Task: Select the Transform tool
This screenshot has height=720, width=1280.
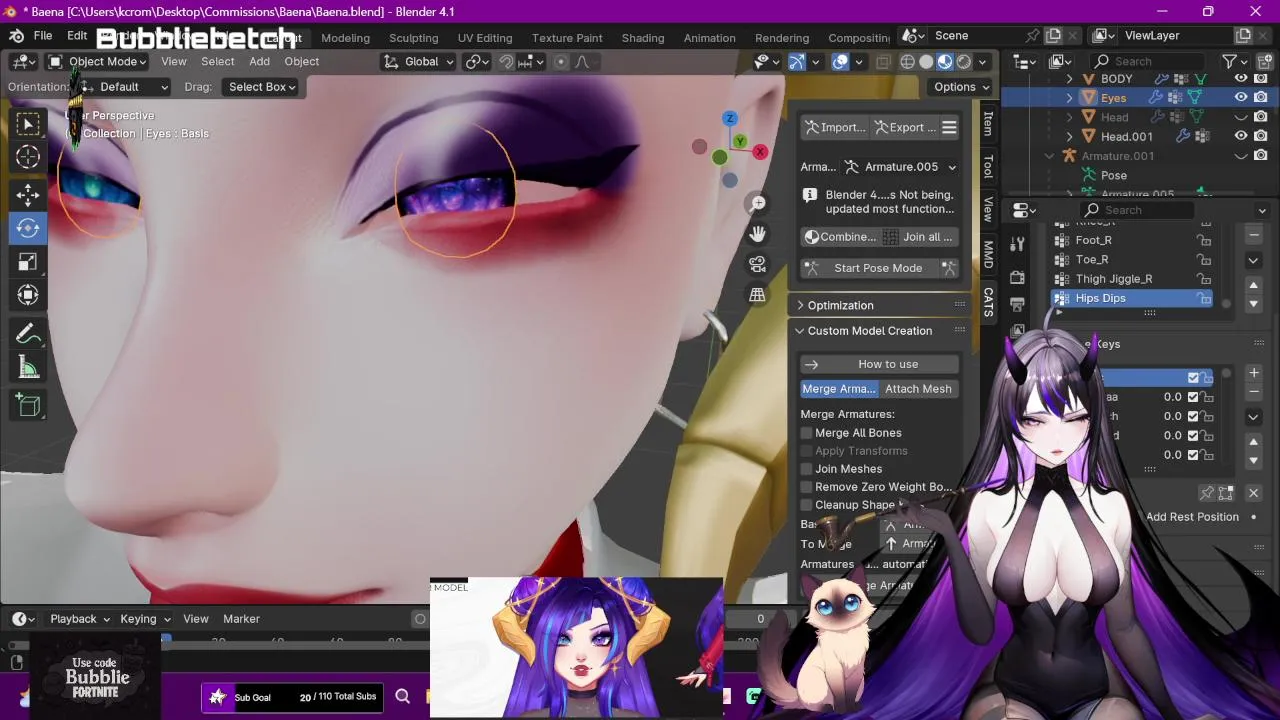Action: click(x=28, y=295)
